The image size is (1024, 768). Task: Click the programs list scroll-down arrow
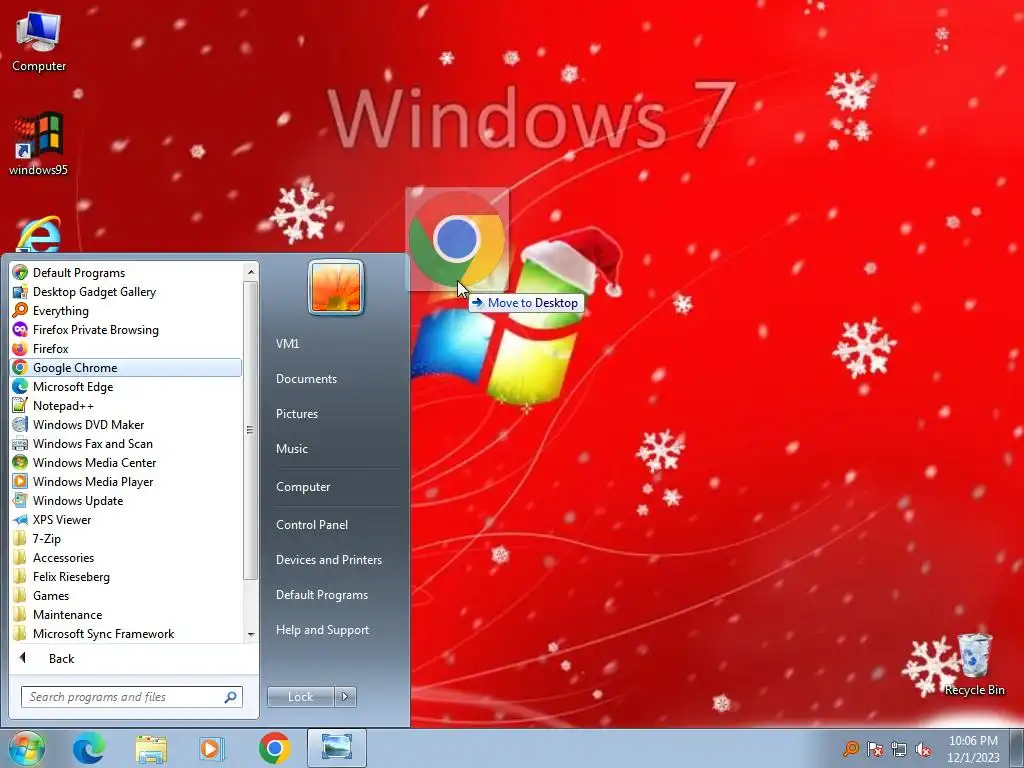[251, 635]
